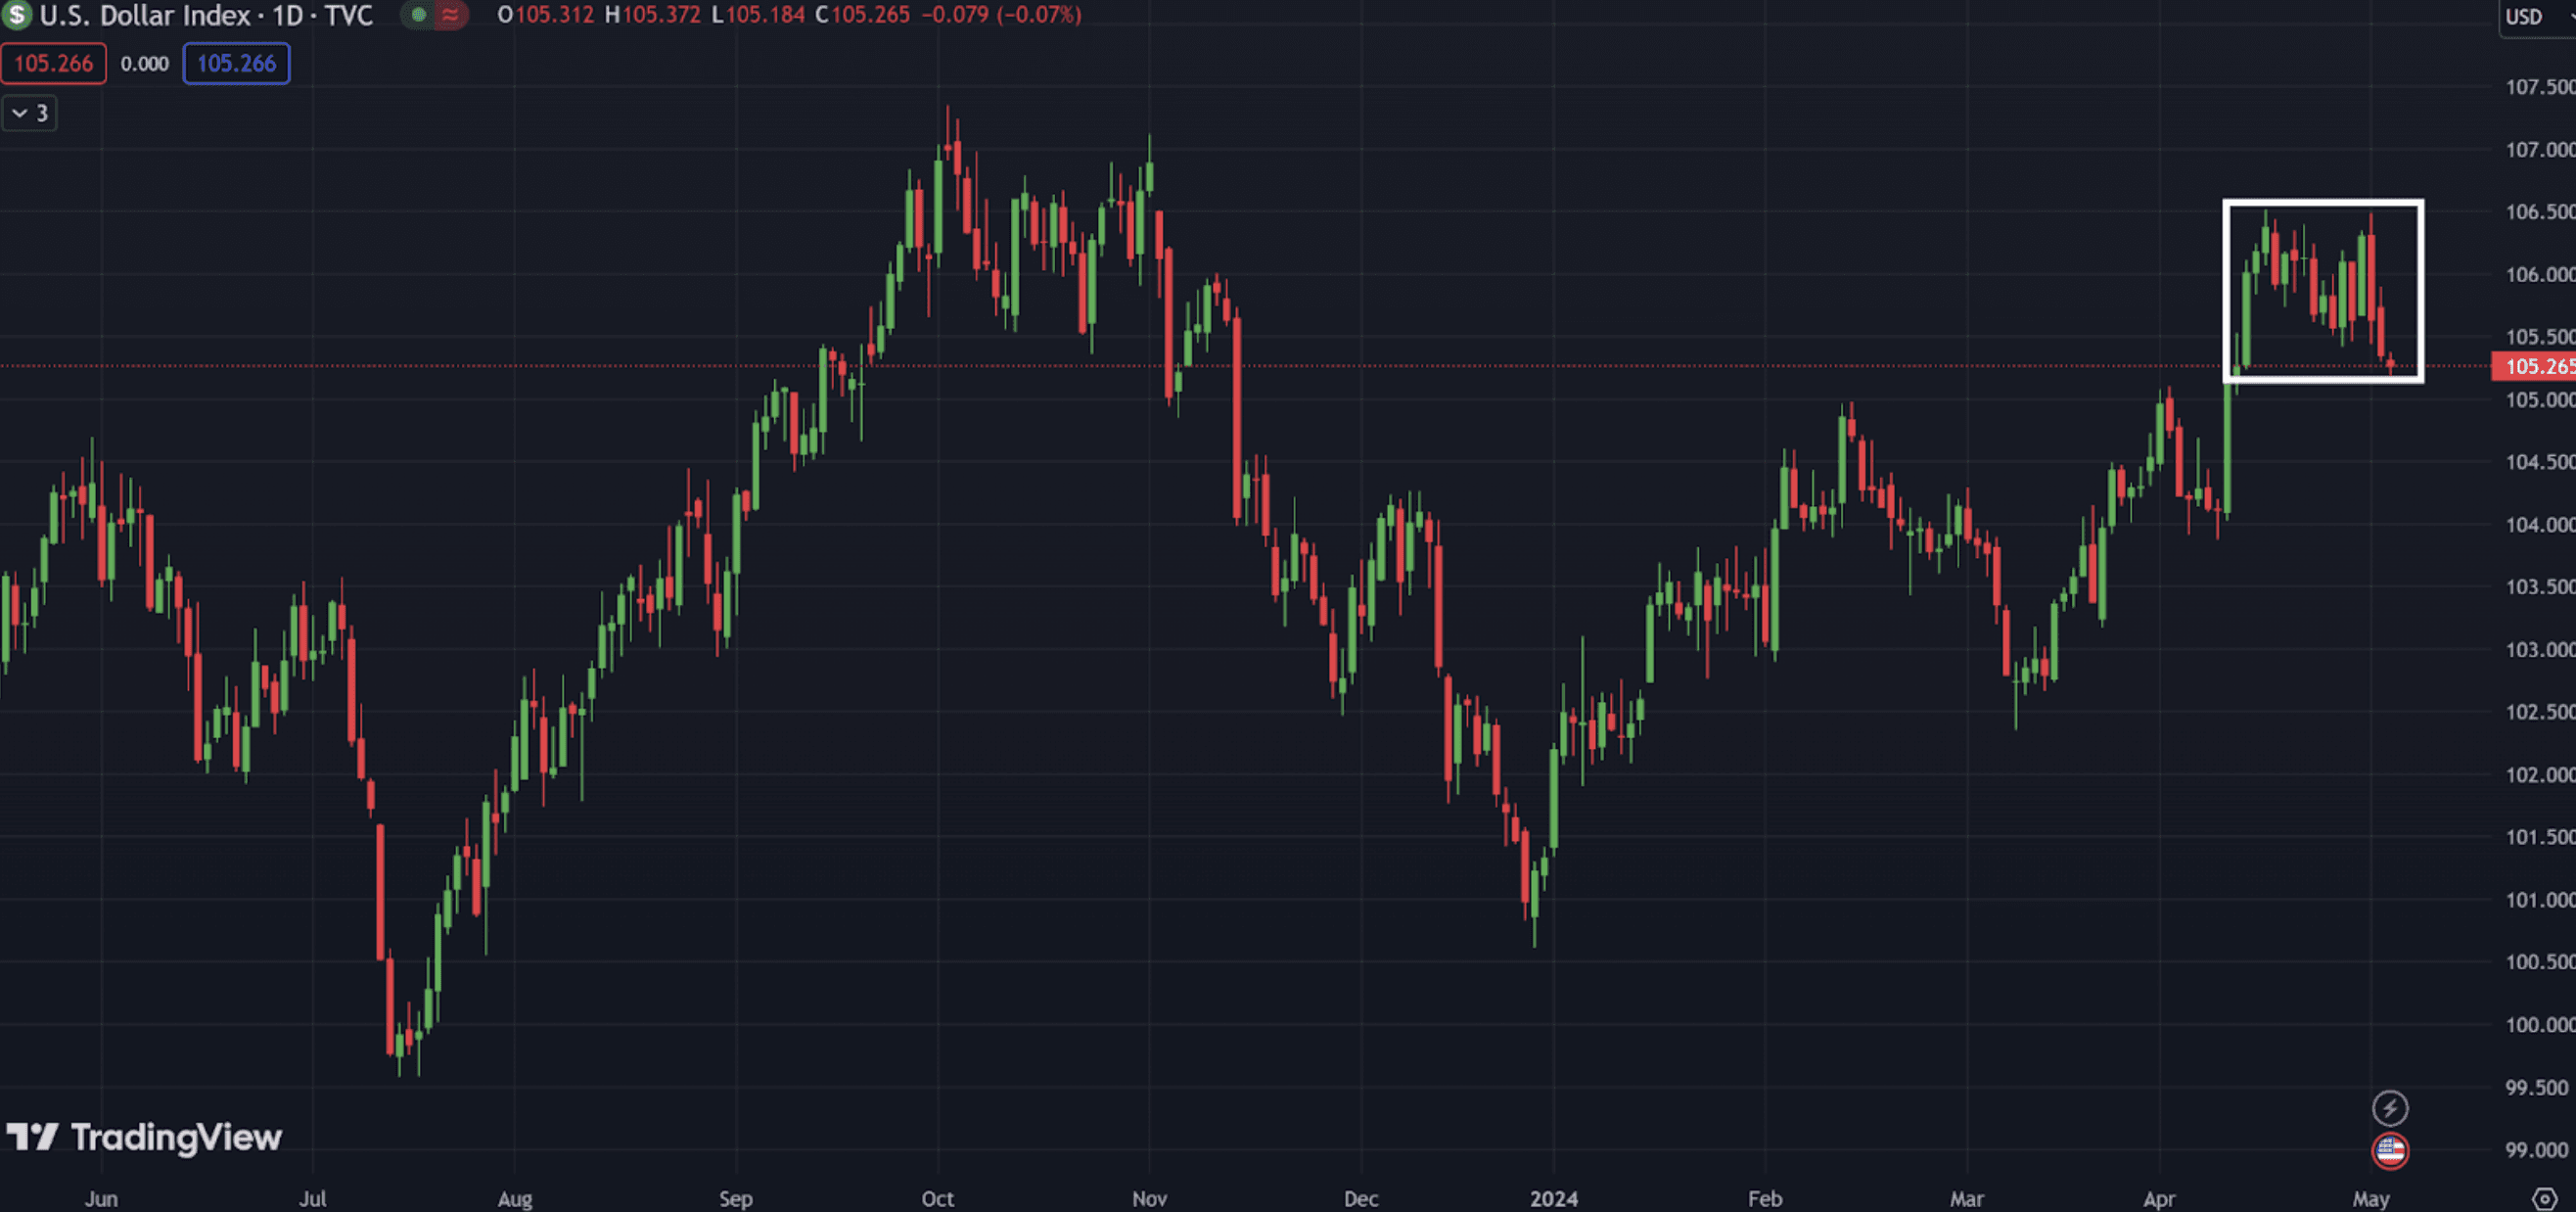The height and width of the screenshot is (1212, 2576).
Task: Click the lightning bolt event icon
Action: point(2389,1107)
